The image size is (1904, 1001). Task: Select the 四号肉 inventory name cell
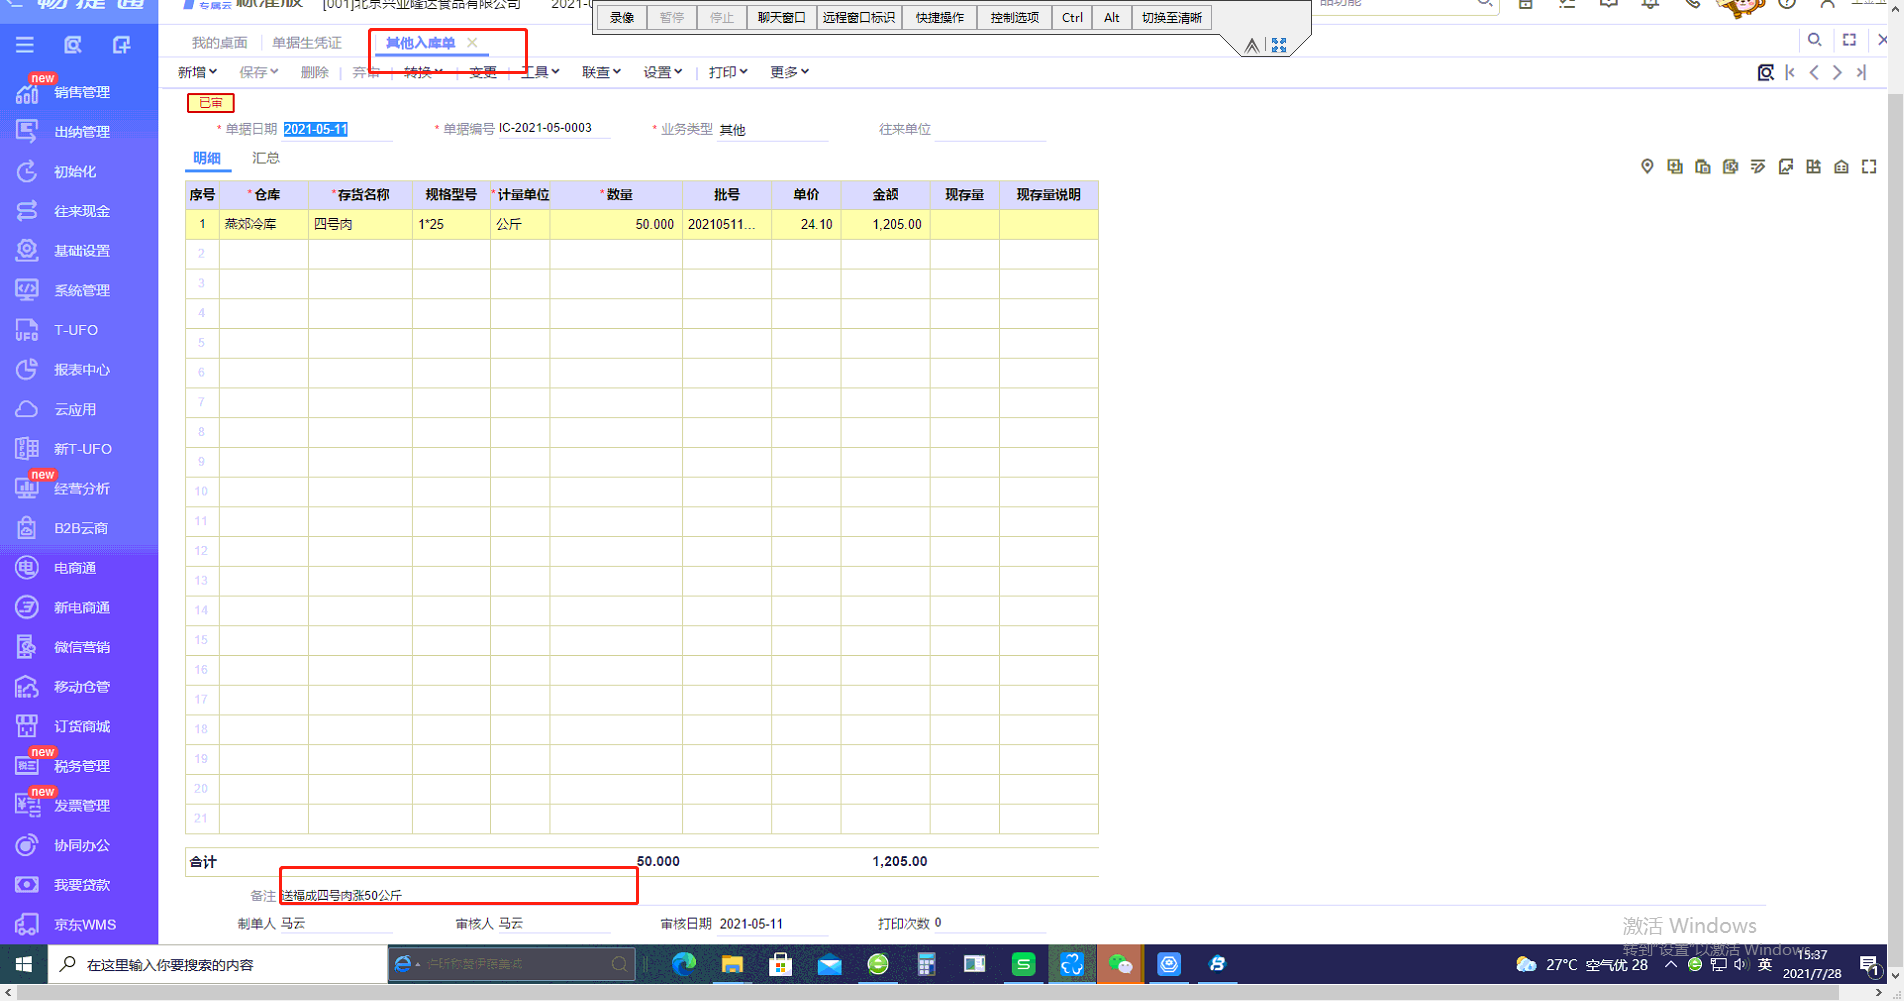point(360,224)
